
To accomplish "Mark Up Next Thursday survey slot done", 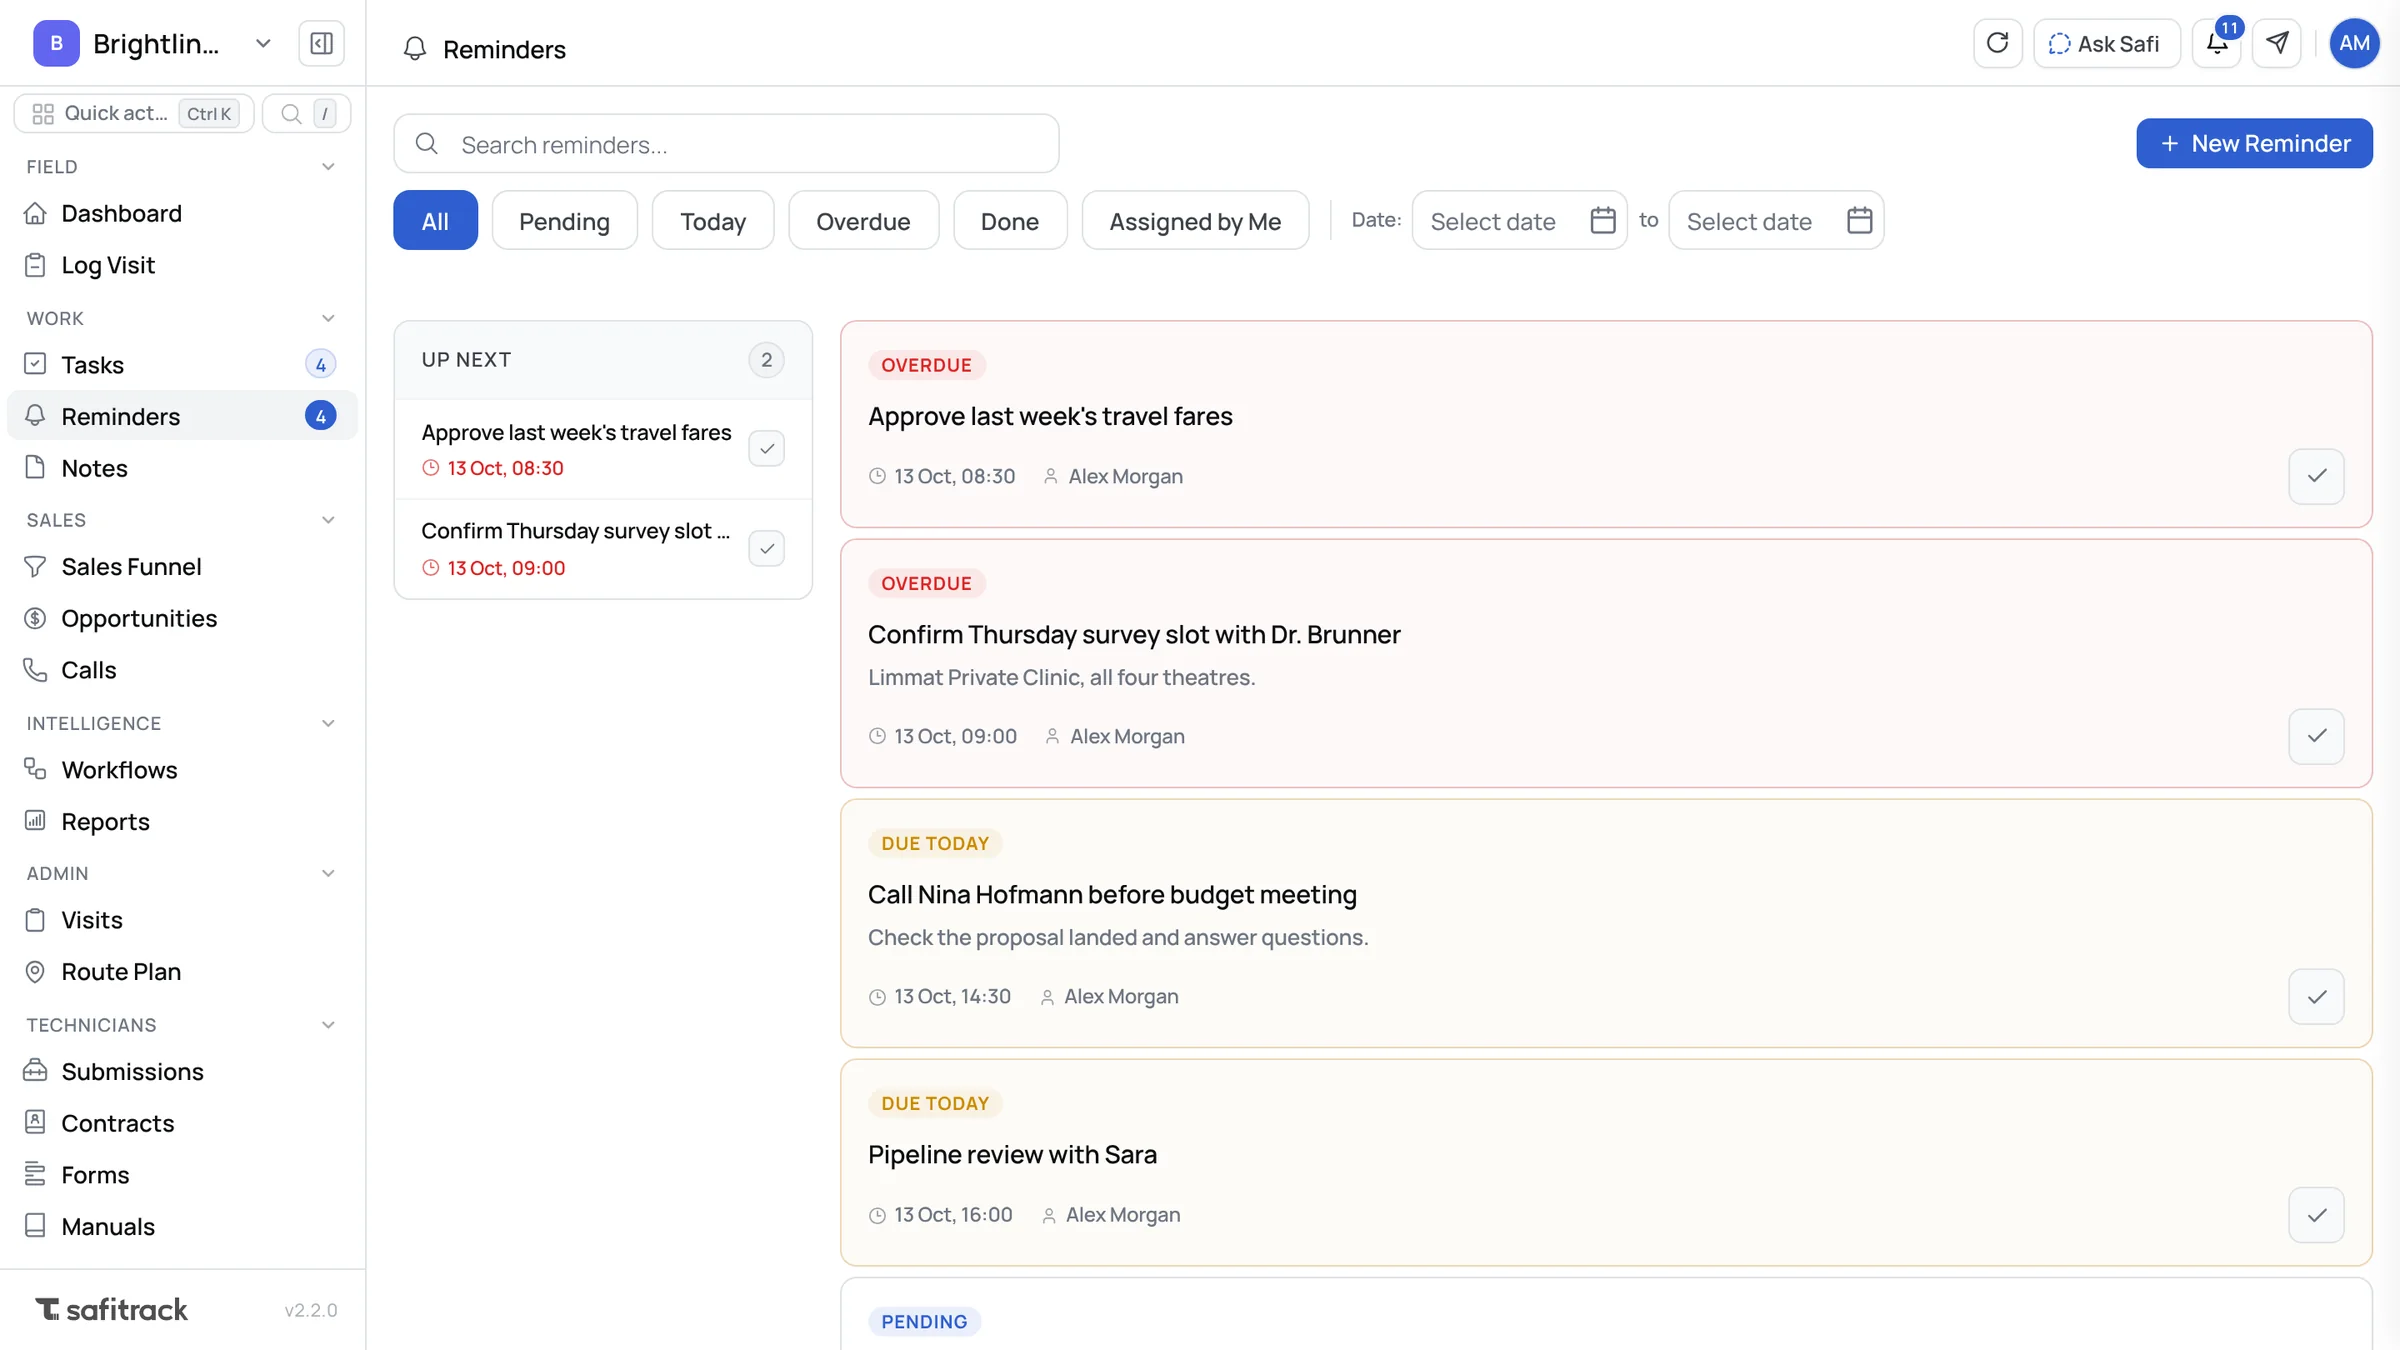I will click(x=766, y=548).
